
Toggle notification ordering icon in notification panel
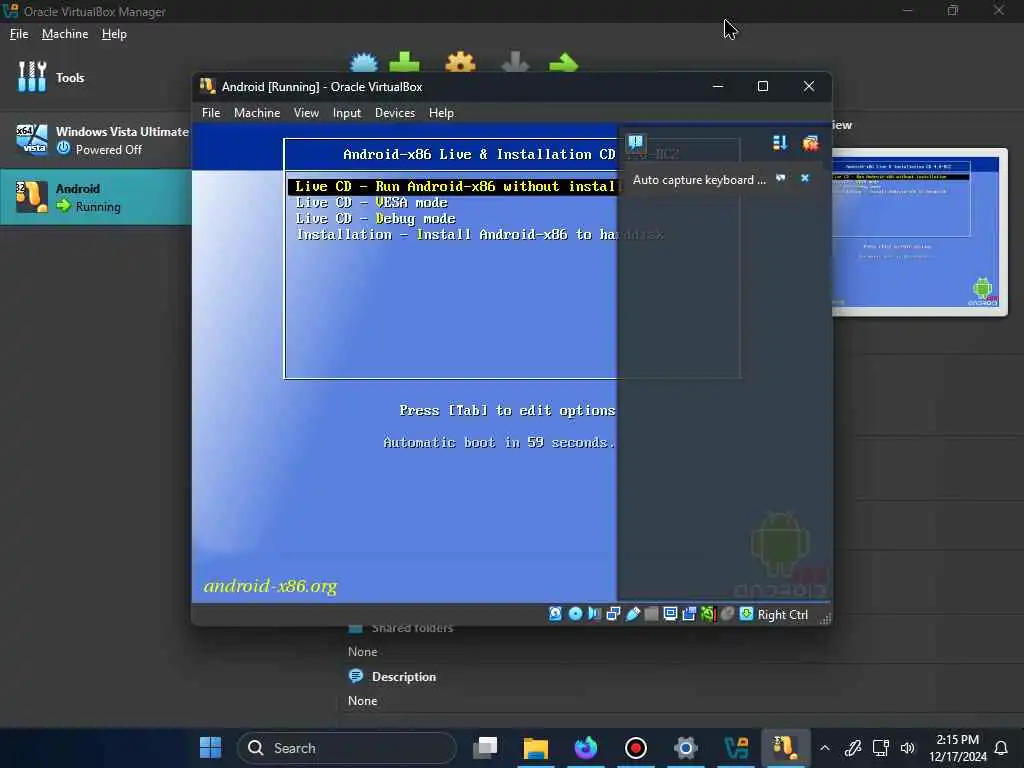click(780, 143)
